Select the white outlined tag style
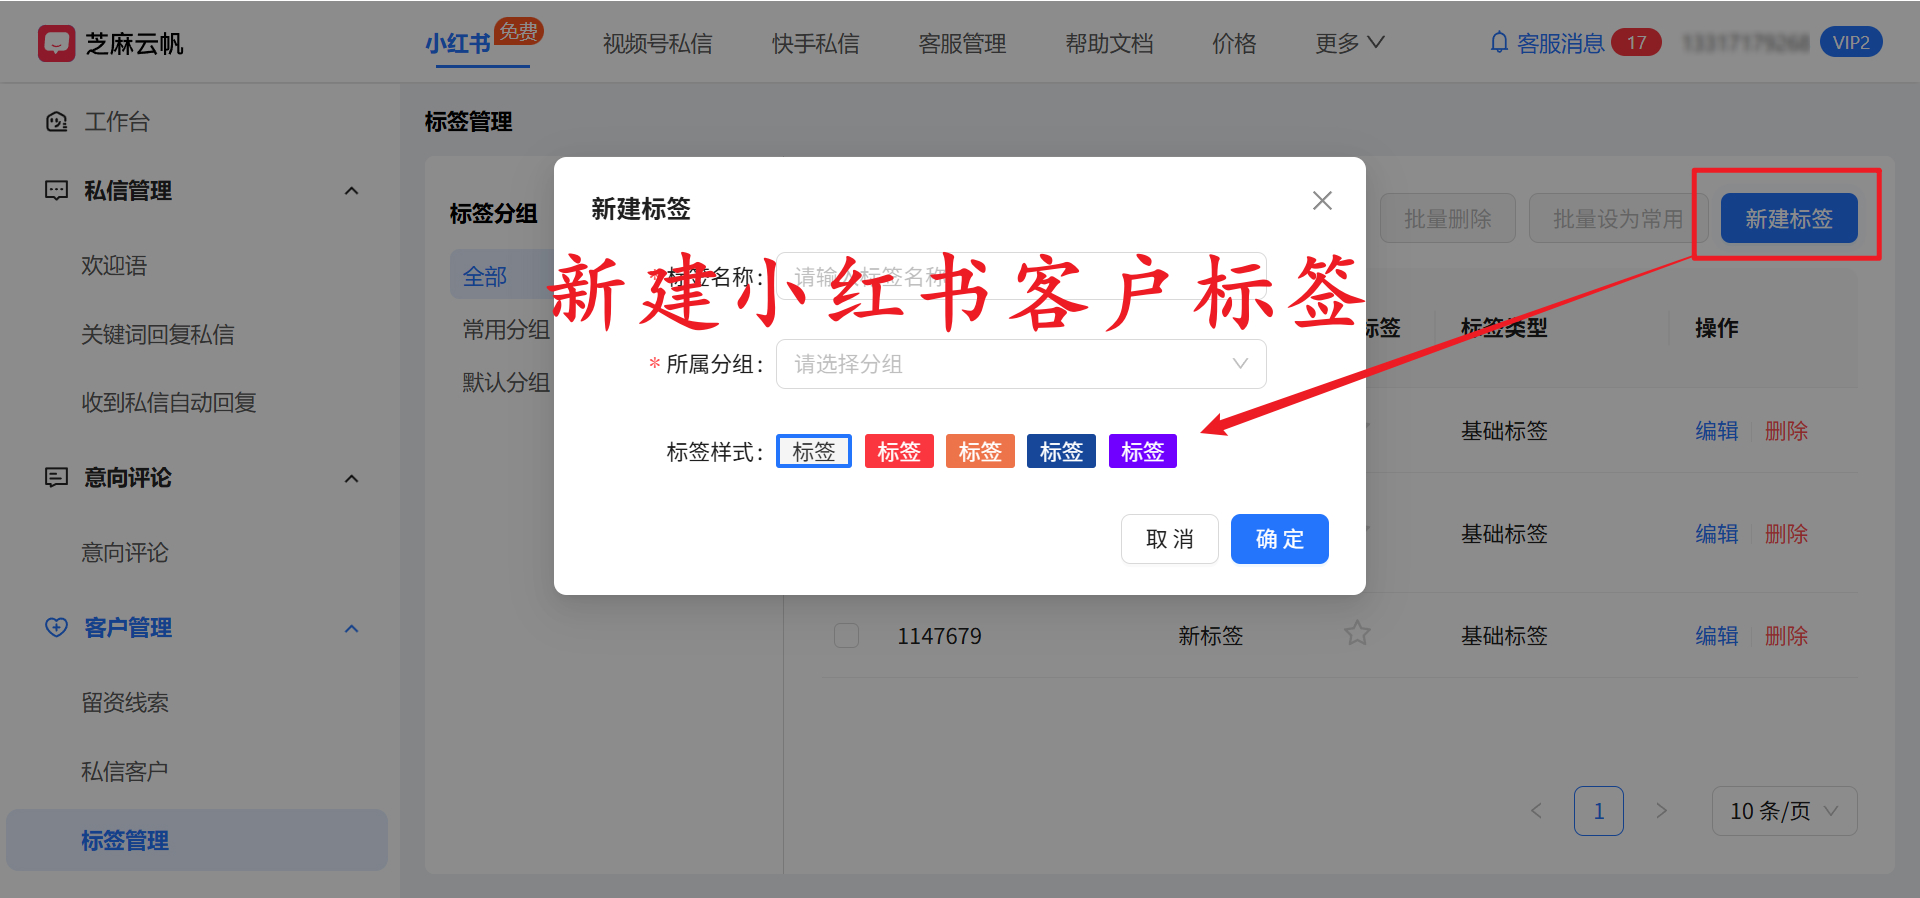Screen dimensions: 1920x898 (x=813, y=451)
